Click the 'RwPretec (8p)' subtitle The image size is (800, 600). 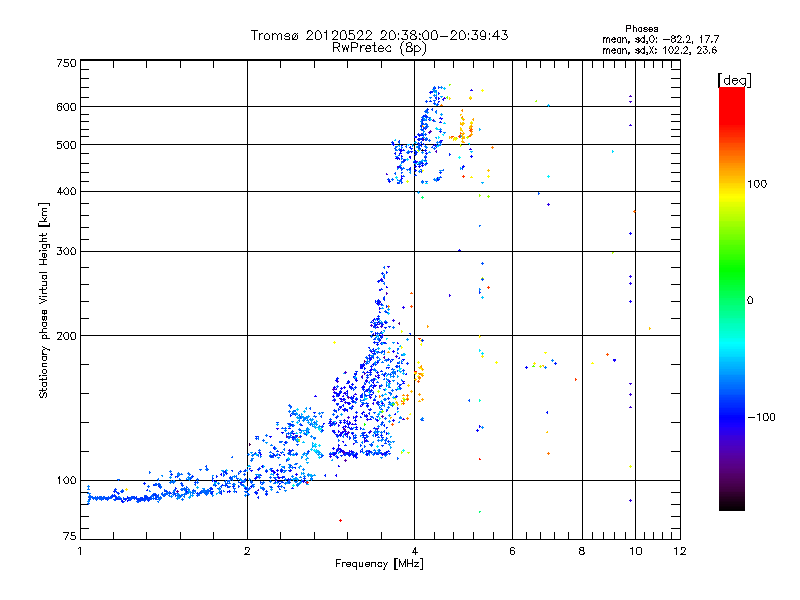coord(379,48)
